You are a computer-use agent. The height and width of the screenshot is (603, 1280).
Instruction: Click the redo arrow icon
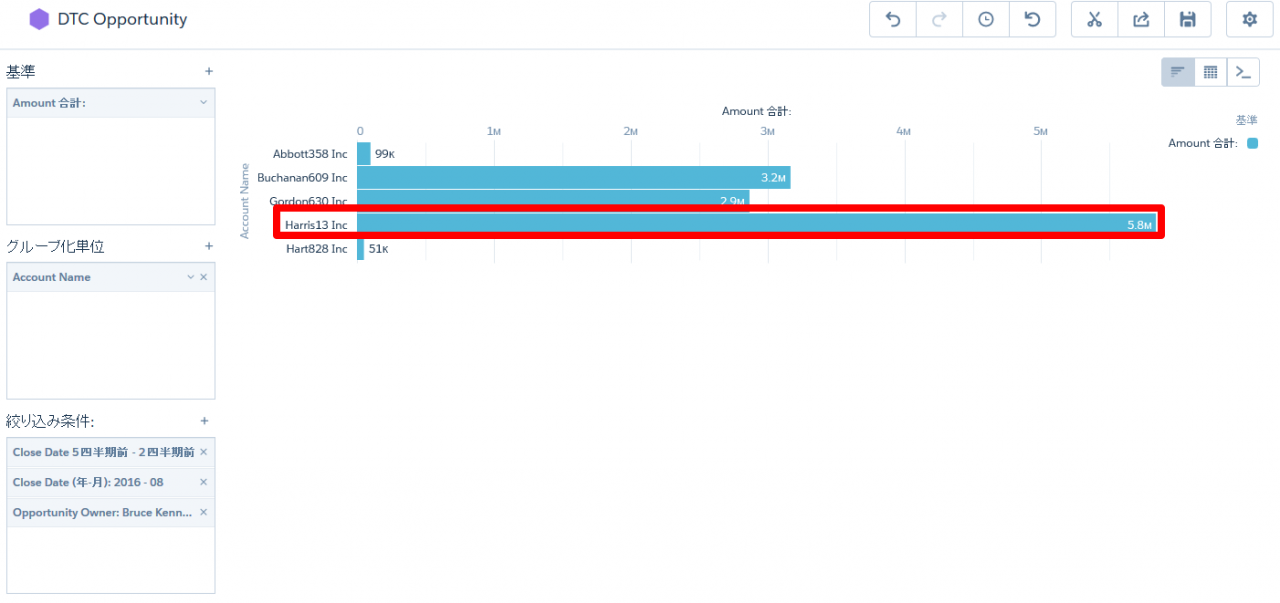939,20
